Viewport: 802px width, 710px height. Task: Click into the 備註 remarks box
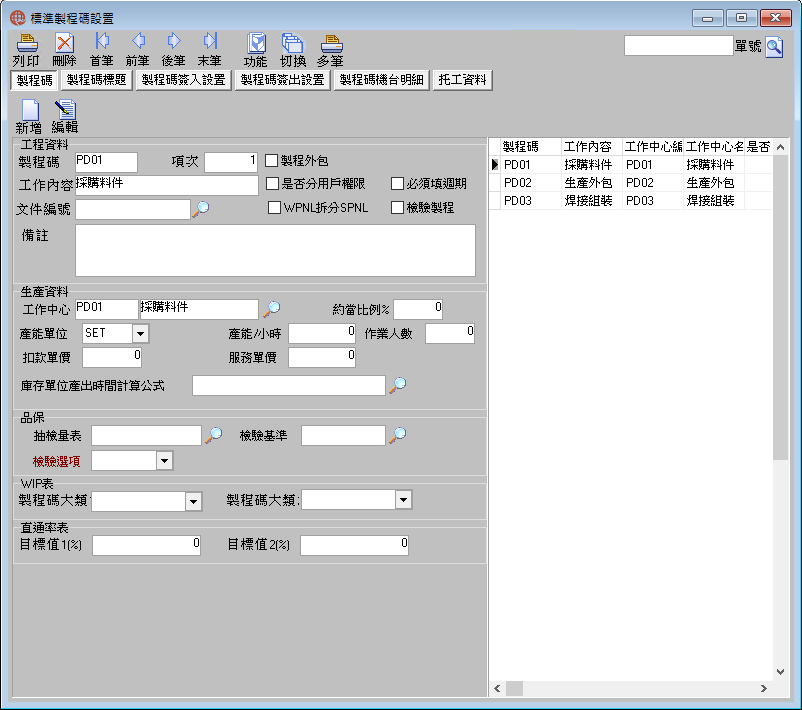(275, 250)
